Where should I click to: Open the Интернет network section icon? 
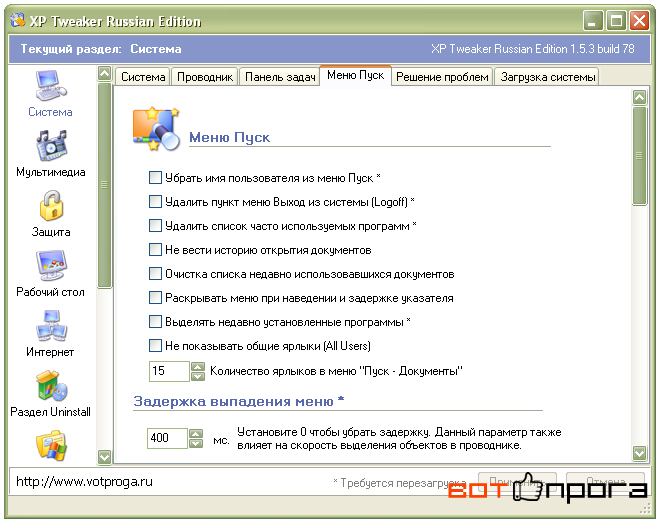(51, 326)
